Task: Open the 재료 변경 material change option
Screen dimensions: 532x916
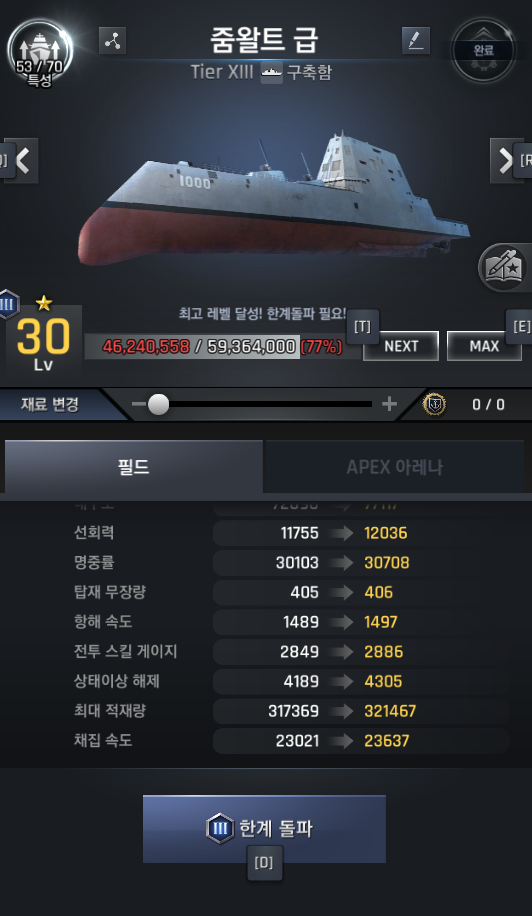Action: coord(50,404)
